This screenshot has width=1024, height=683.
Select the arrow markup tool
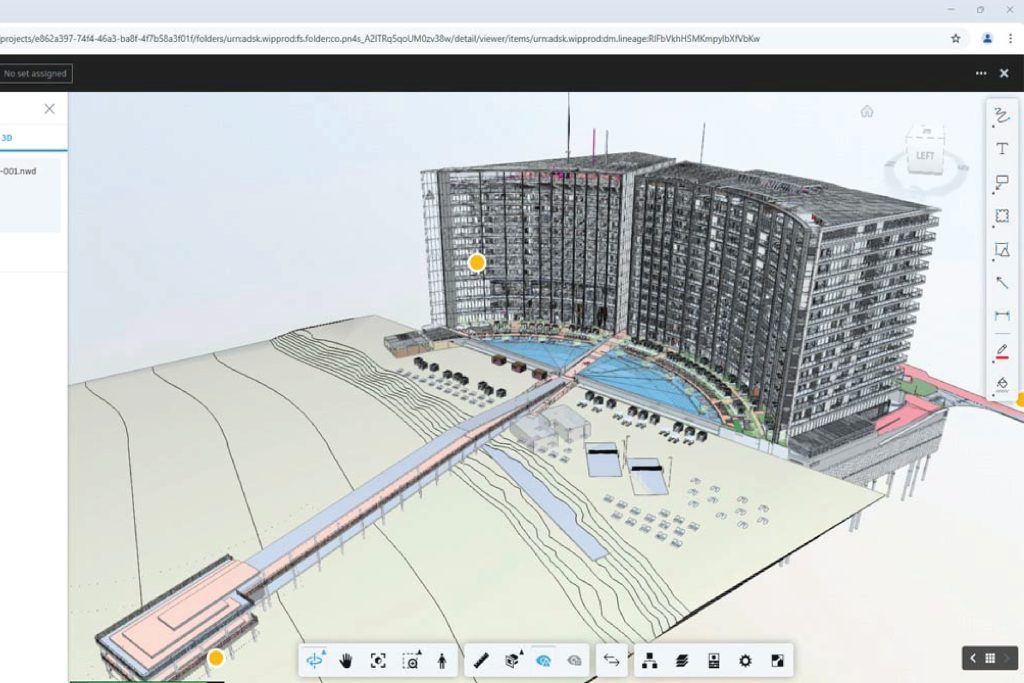(x=1001, y=283)
